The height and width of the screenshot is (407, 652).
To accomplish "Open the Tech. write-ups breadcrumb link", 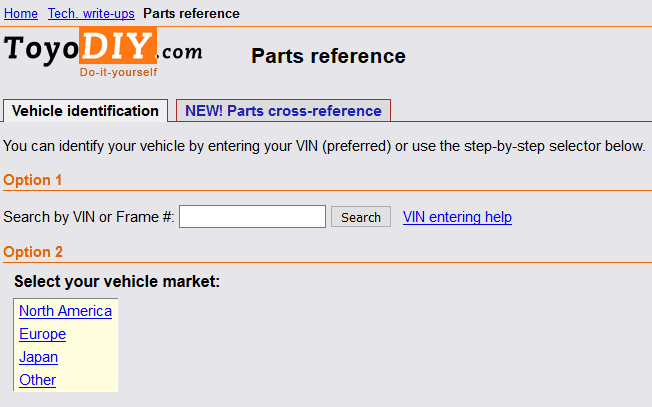I will [x=92, y=13].
